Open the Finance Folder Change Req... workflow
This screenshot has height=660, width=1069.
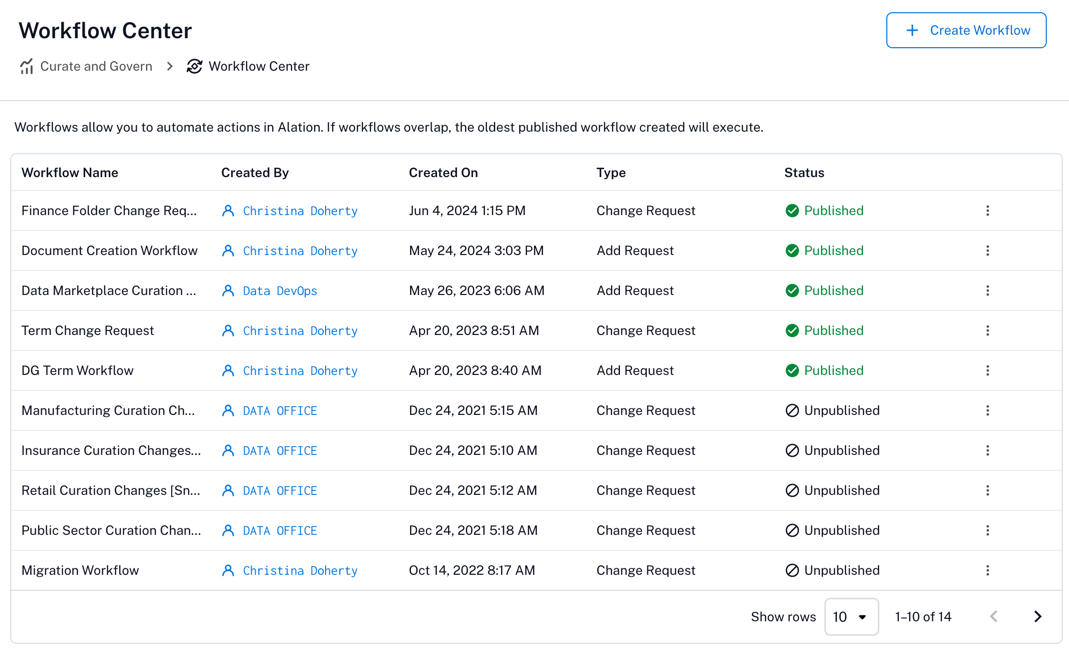click(x=109, y=211)
